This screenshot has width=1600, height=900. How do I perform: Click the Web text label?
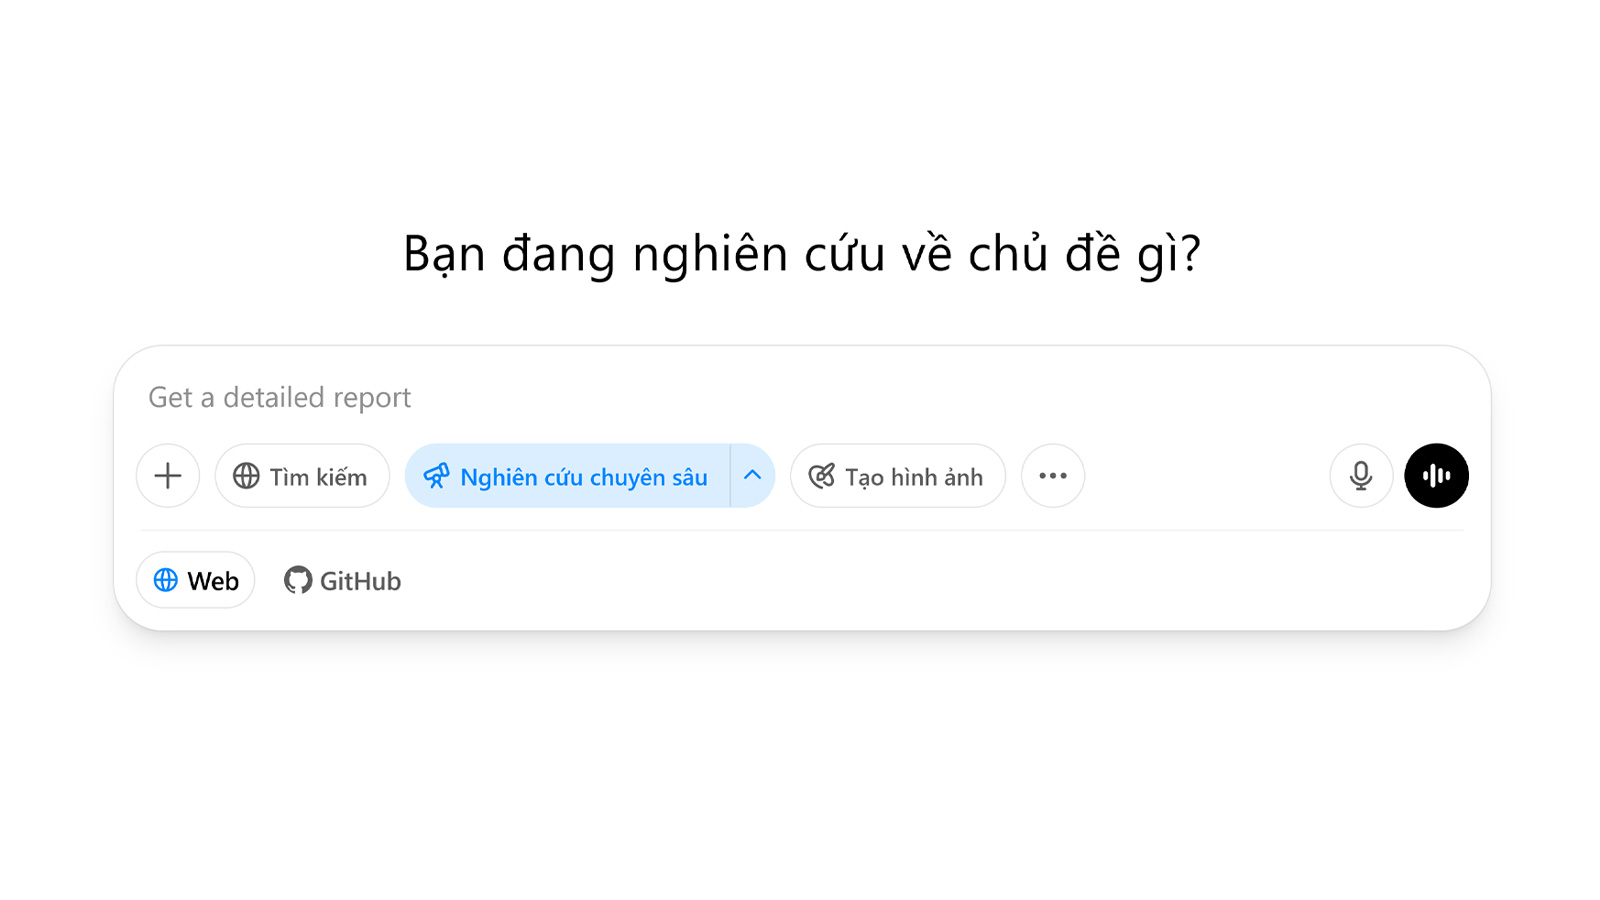[x=213, y=581]
